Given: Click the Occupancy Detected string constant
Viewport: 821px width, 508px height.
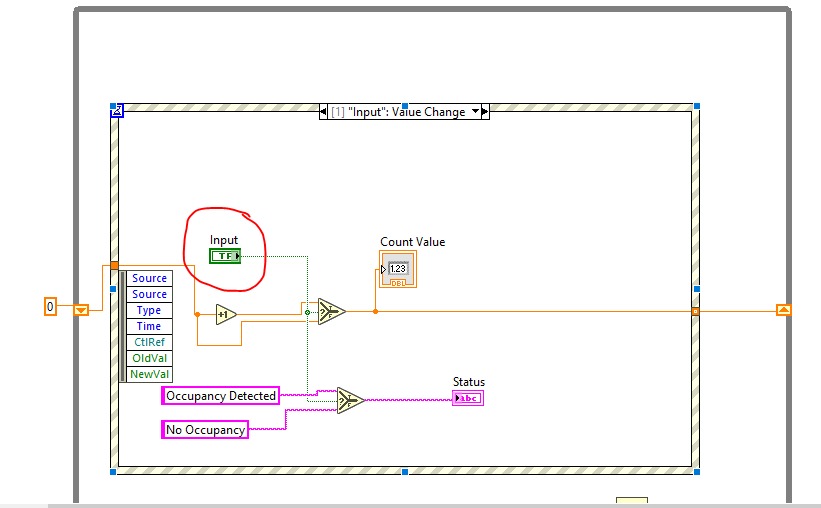Looking at the screenshot, I should tap(220, 396).
